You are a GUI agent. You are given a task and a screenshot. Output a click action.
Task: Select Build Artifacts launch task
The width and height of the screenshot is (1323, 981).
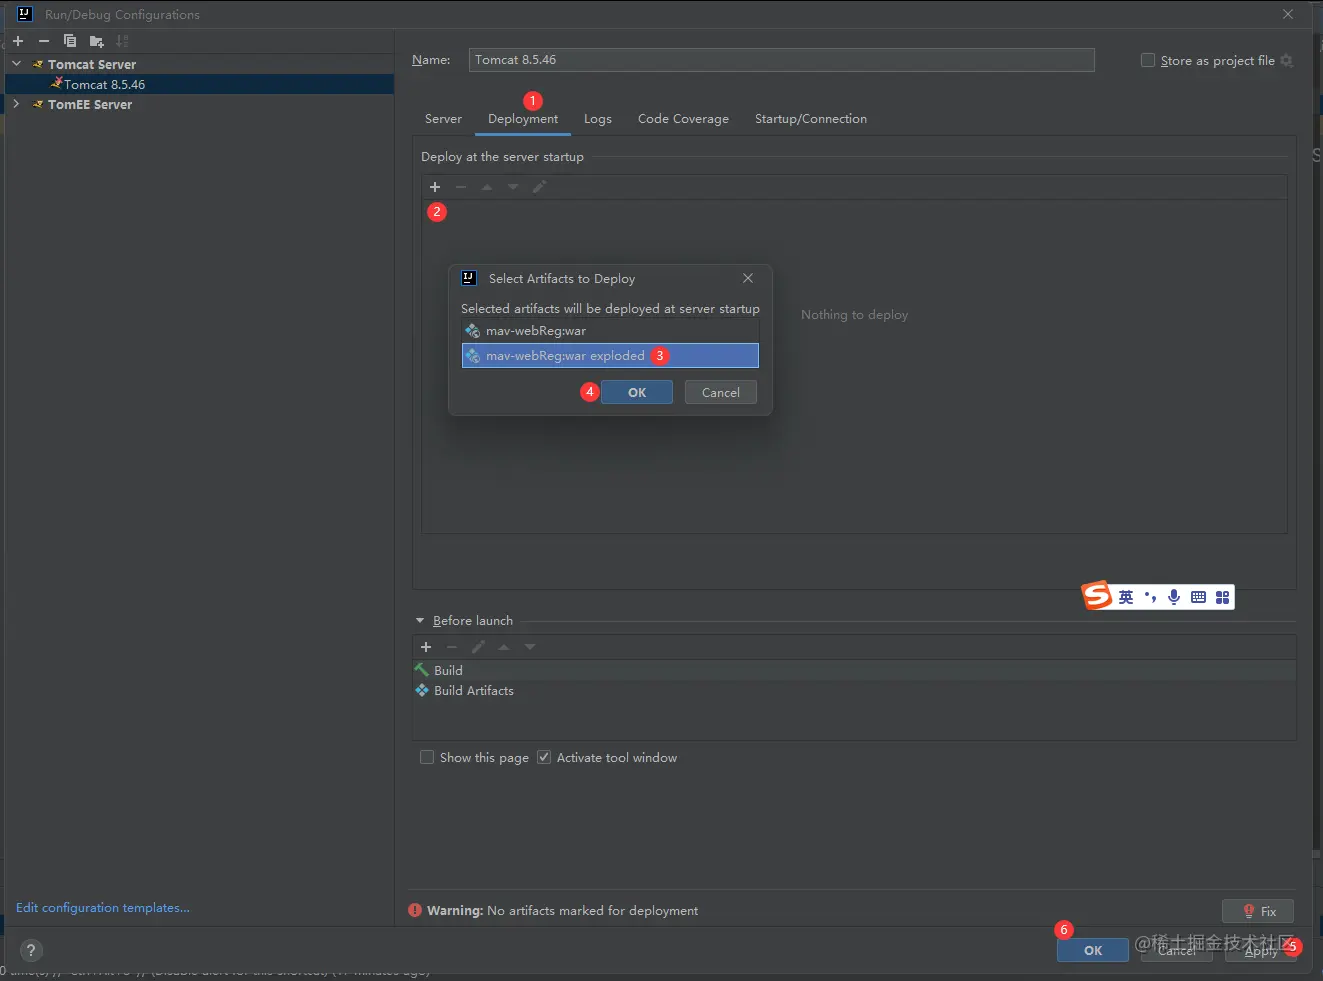[854, 691]
